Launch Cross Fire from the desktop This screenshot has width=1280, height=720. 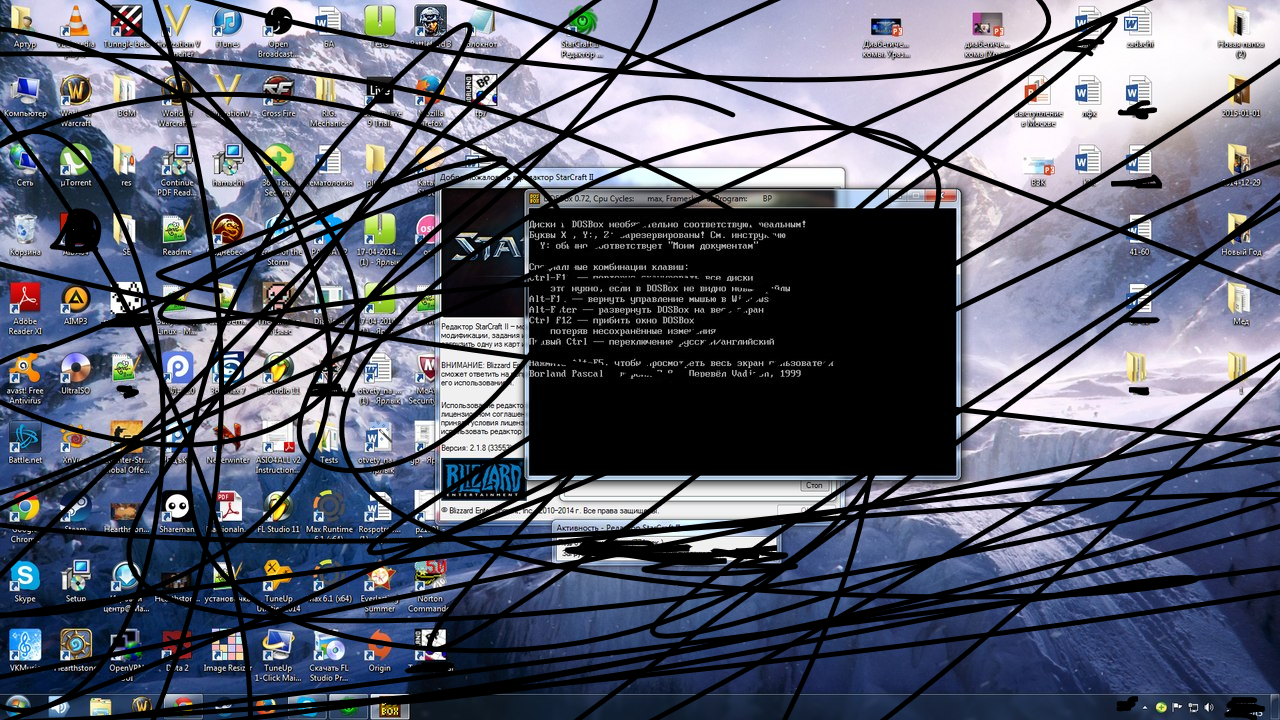point(278,96)
